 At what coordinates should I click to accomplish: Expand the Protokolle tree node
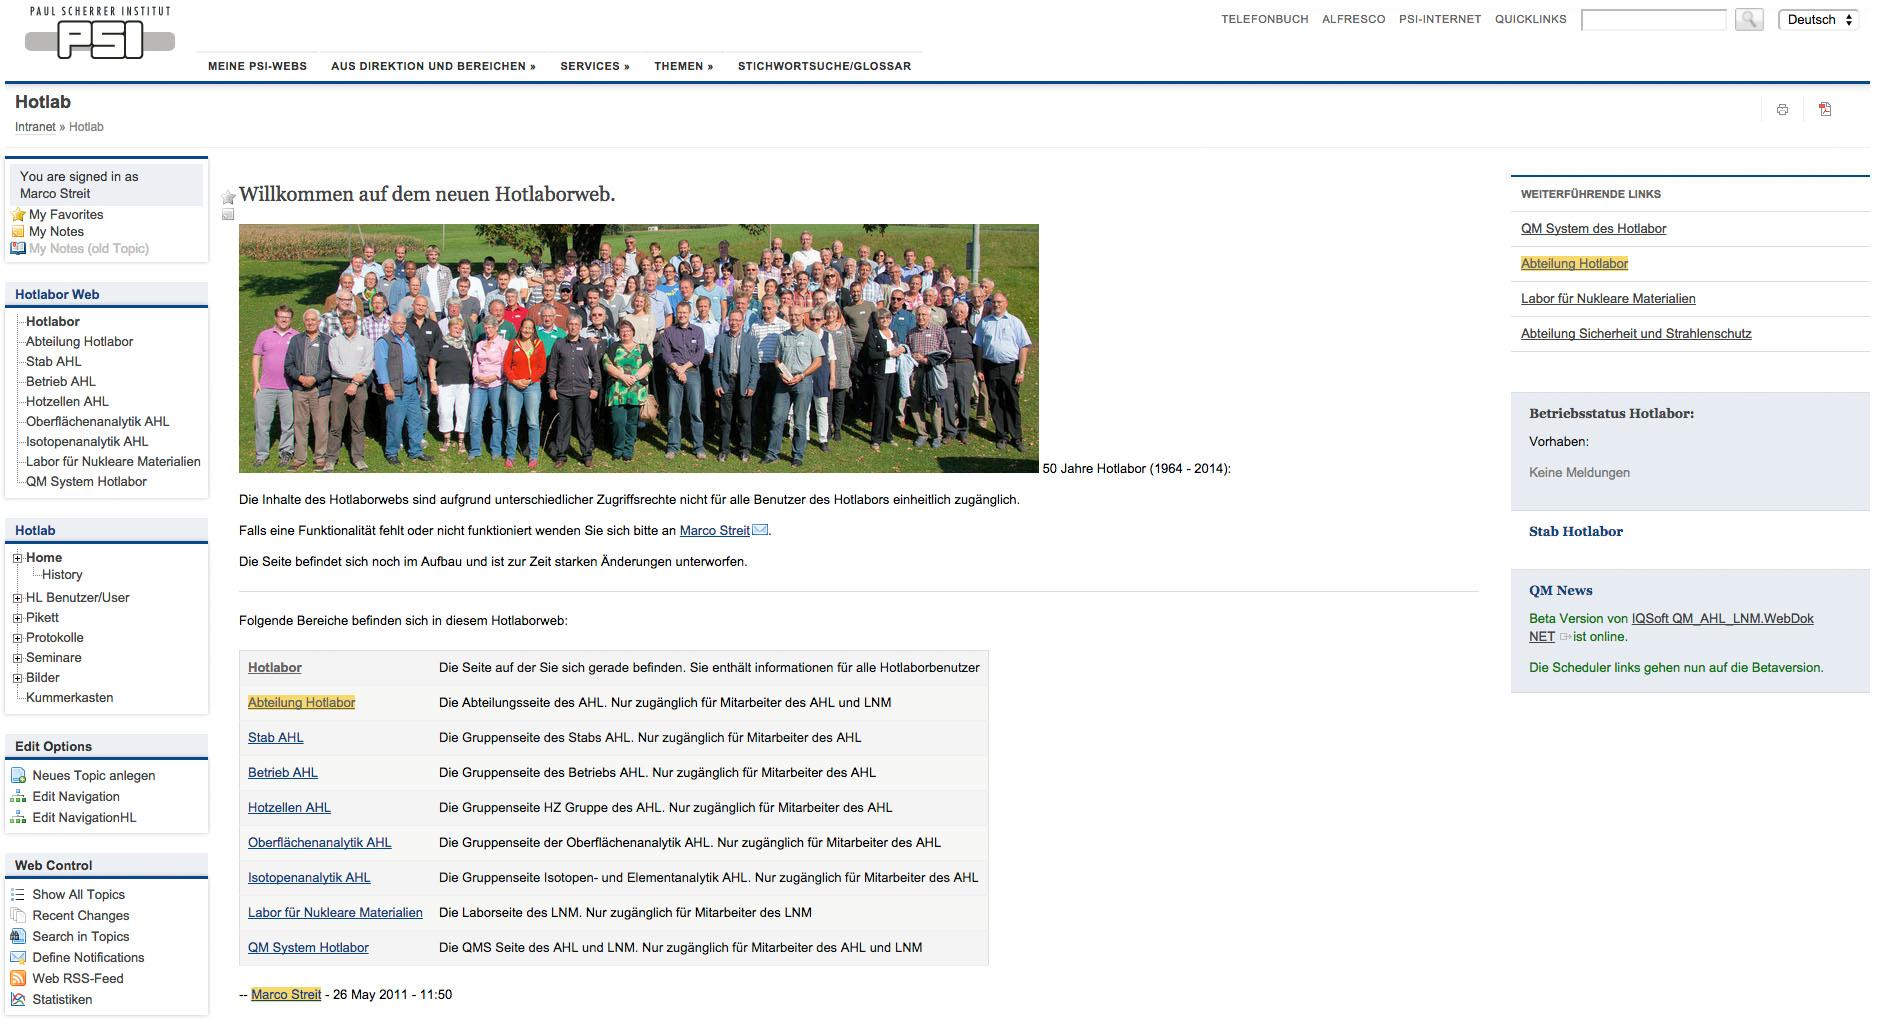tap(17, 638)
